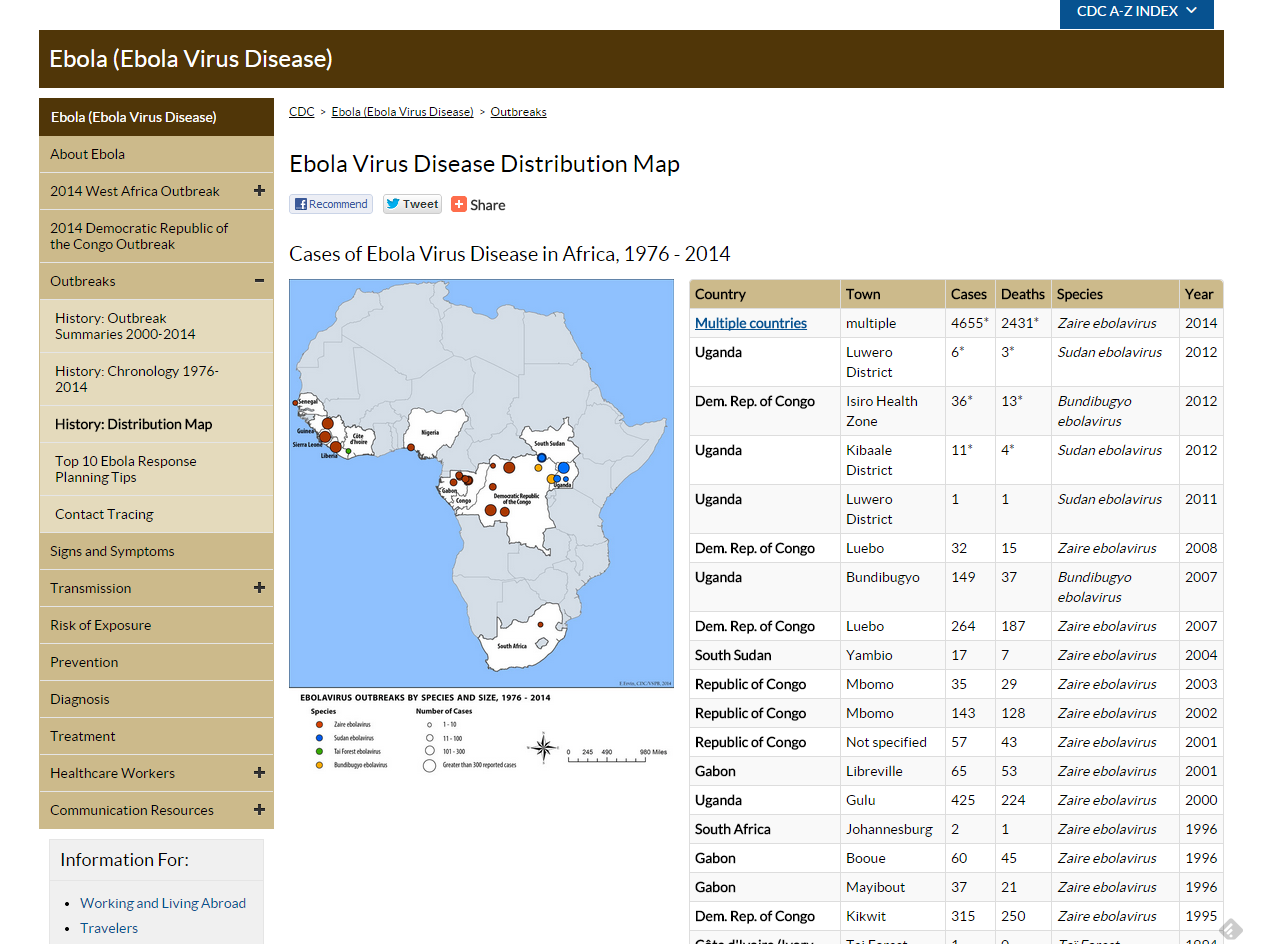Viewport: 1263px width, 944px height.
Task: Click the Twitter Tweet button
Action: pyautogui.click(x=412, y=204)
